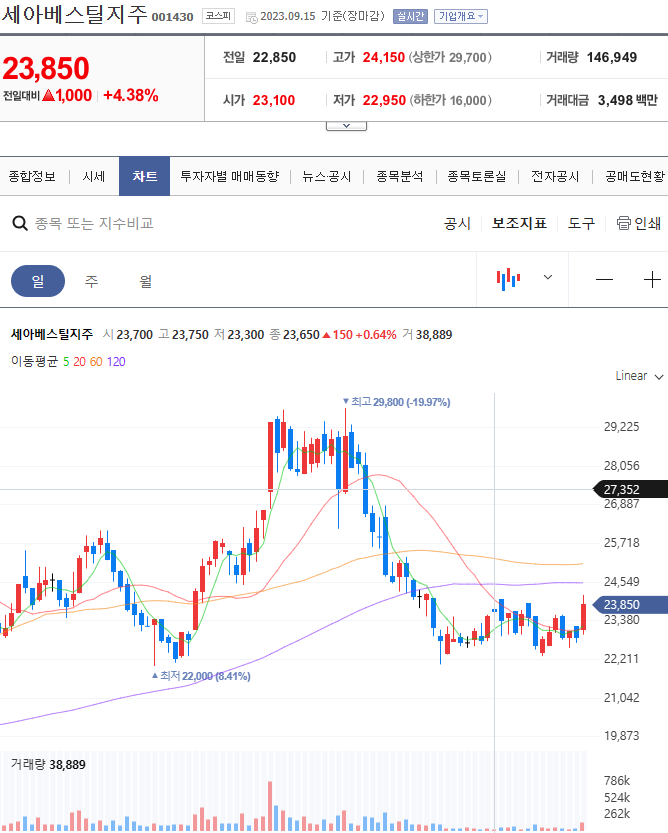Image resolution: width=668 pixels, height=833 pixels.
Task: Open the 투자자별 매매동향 tab
Action: point(230,176)
